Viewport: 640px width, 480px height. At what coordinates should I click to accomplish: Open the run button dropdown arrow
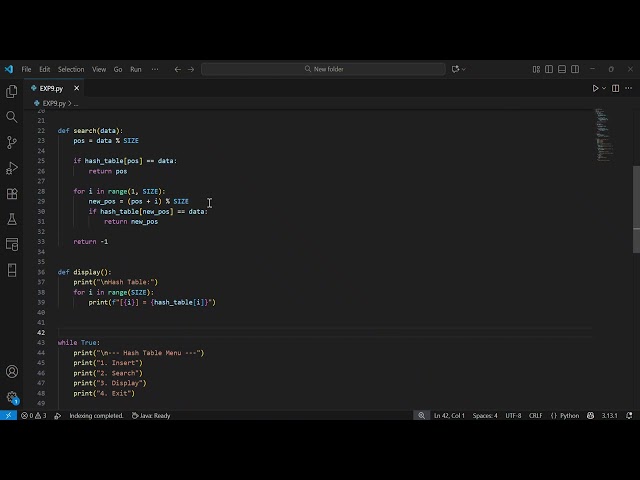click(x=604, y=88)
